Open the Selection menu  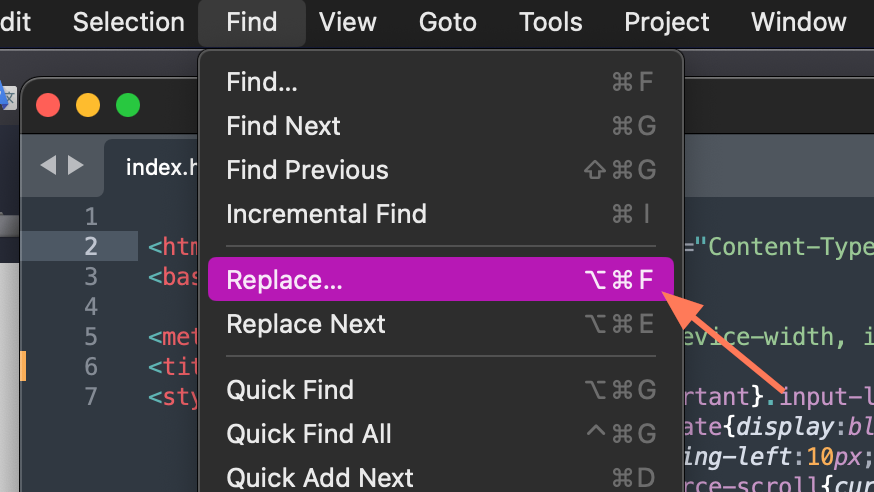click(129, 23)
